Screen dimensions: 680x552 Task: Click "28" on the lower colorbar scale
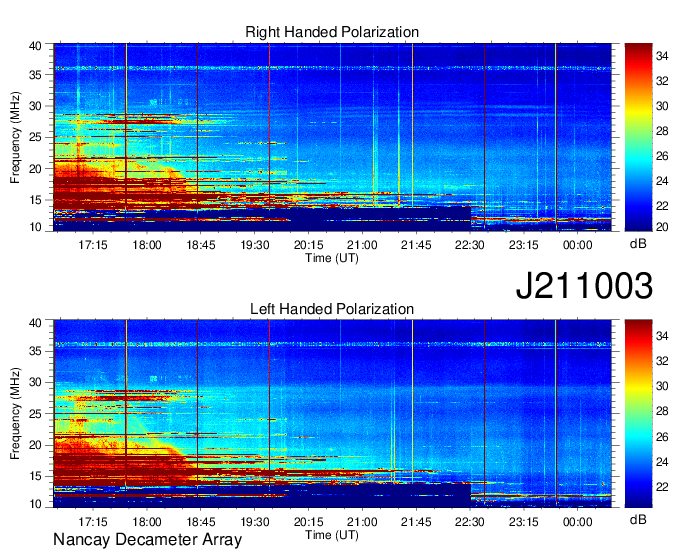click(x=662, y=411)
